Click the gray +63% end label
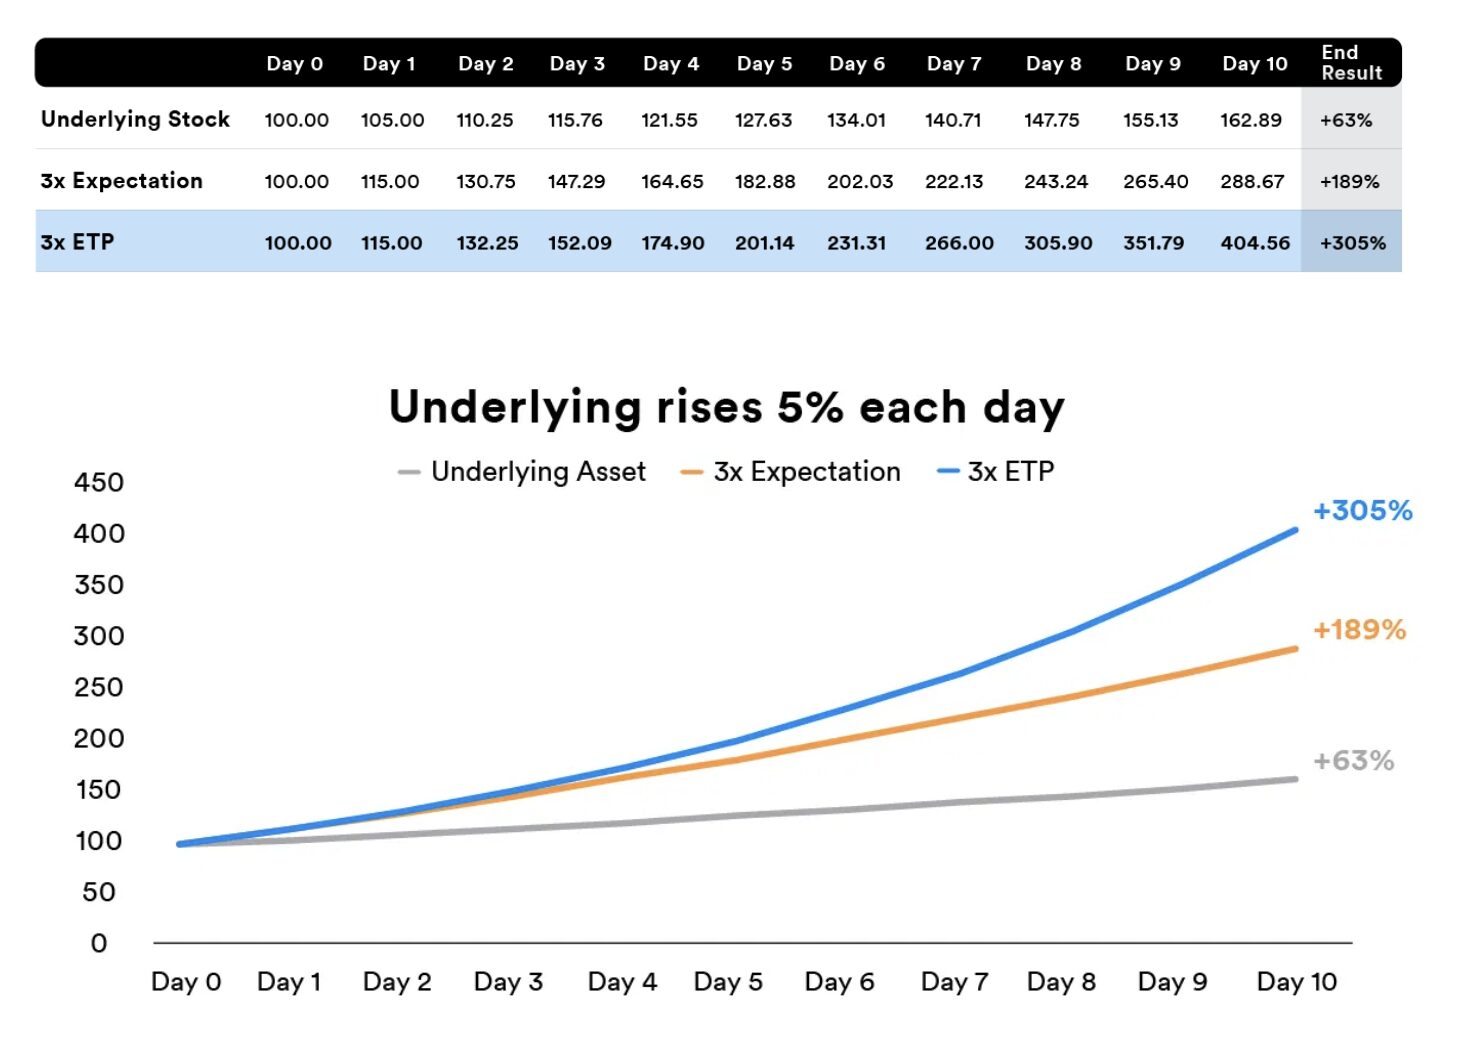The width and height of the screenshot is (1464, 1050). (x=1353, y=761)
